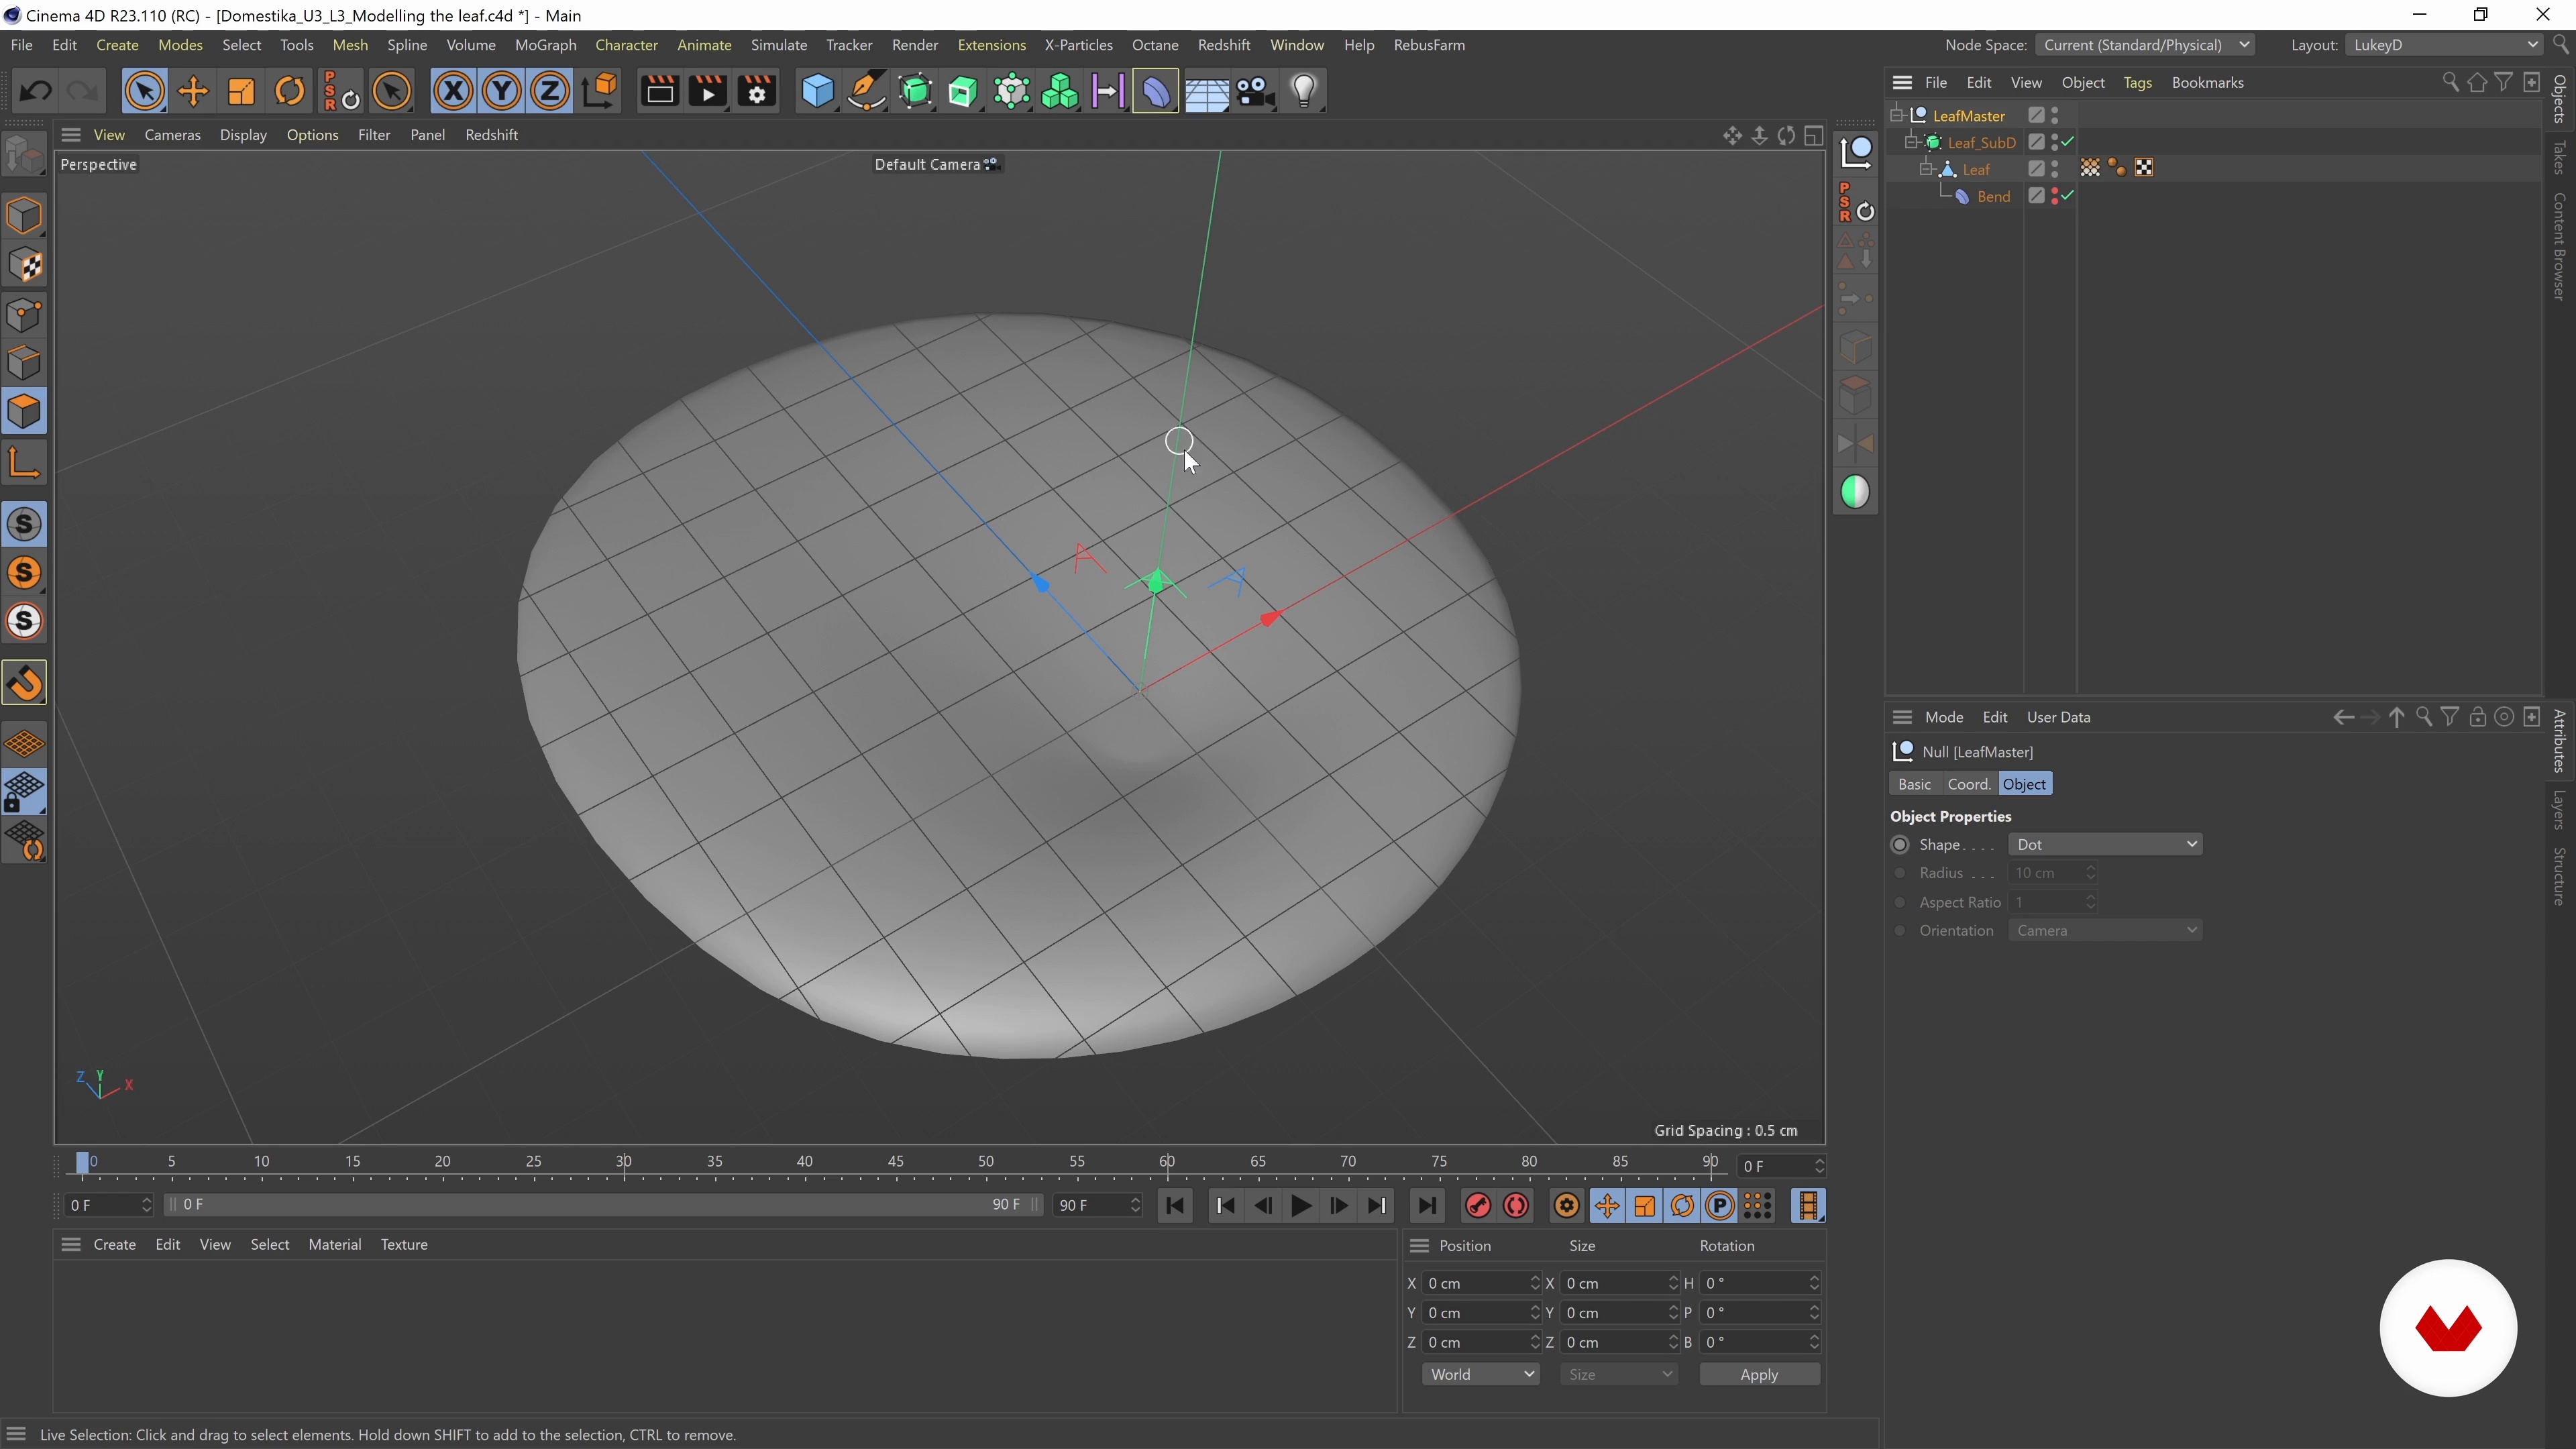The width and height of the screenshot is (2576, 1449).
Task: Switch to the Coord. tab
Action: [1969, 784]
